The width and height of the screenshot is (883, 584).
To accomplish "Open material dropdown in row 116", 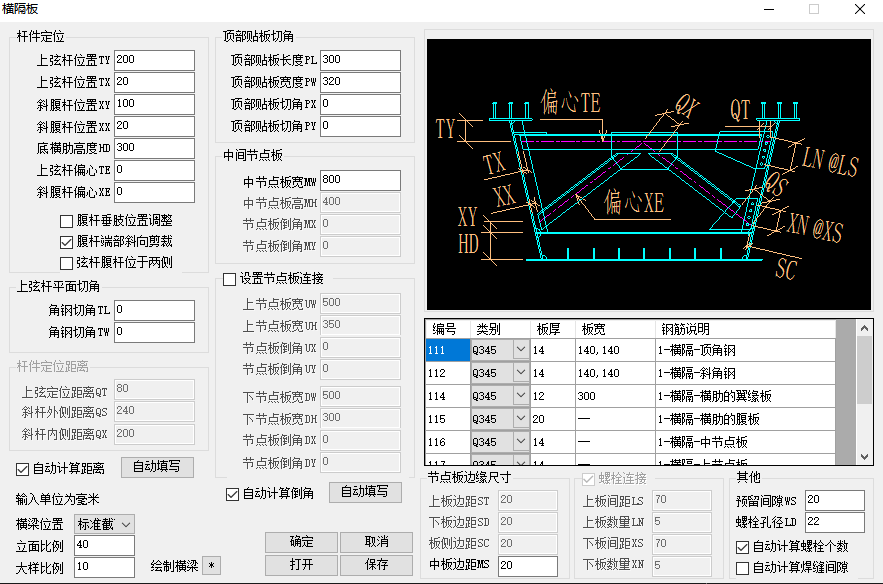I will [x=520, y=442].
